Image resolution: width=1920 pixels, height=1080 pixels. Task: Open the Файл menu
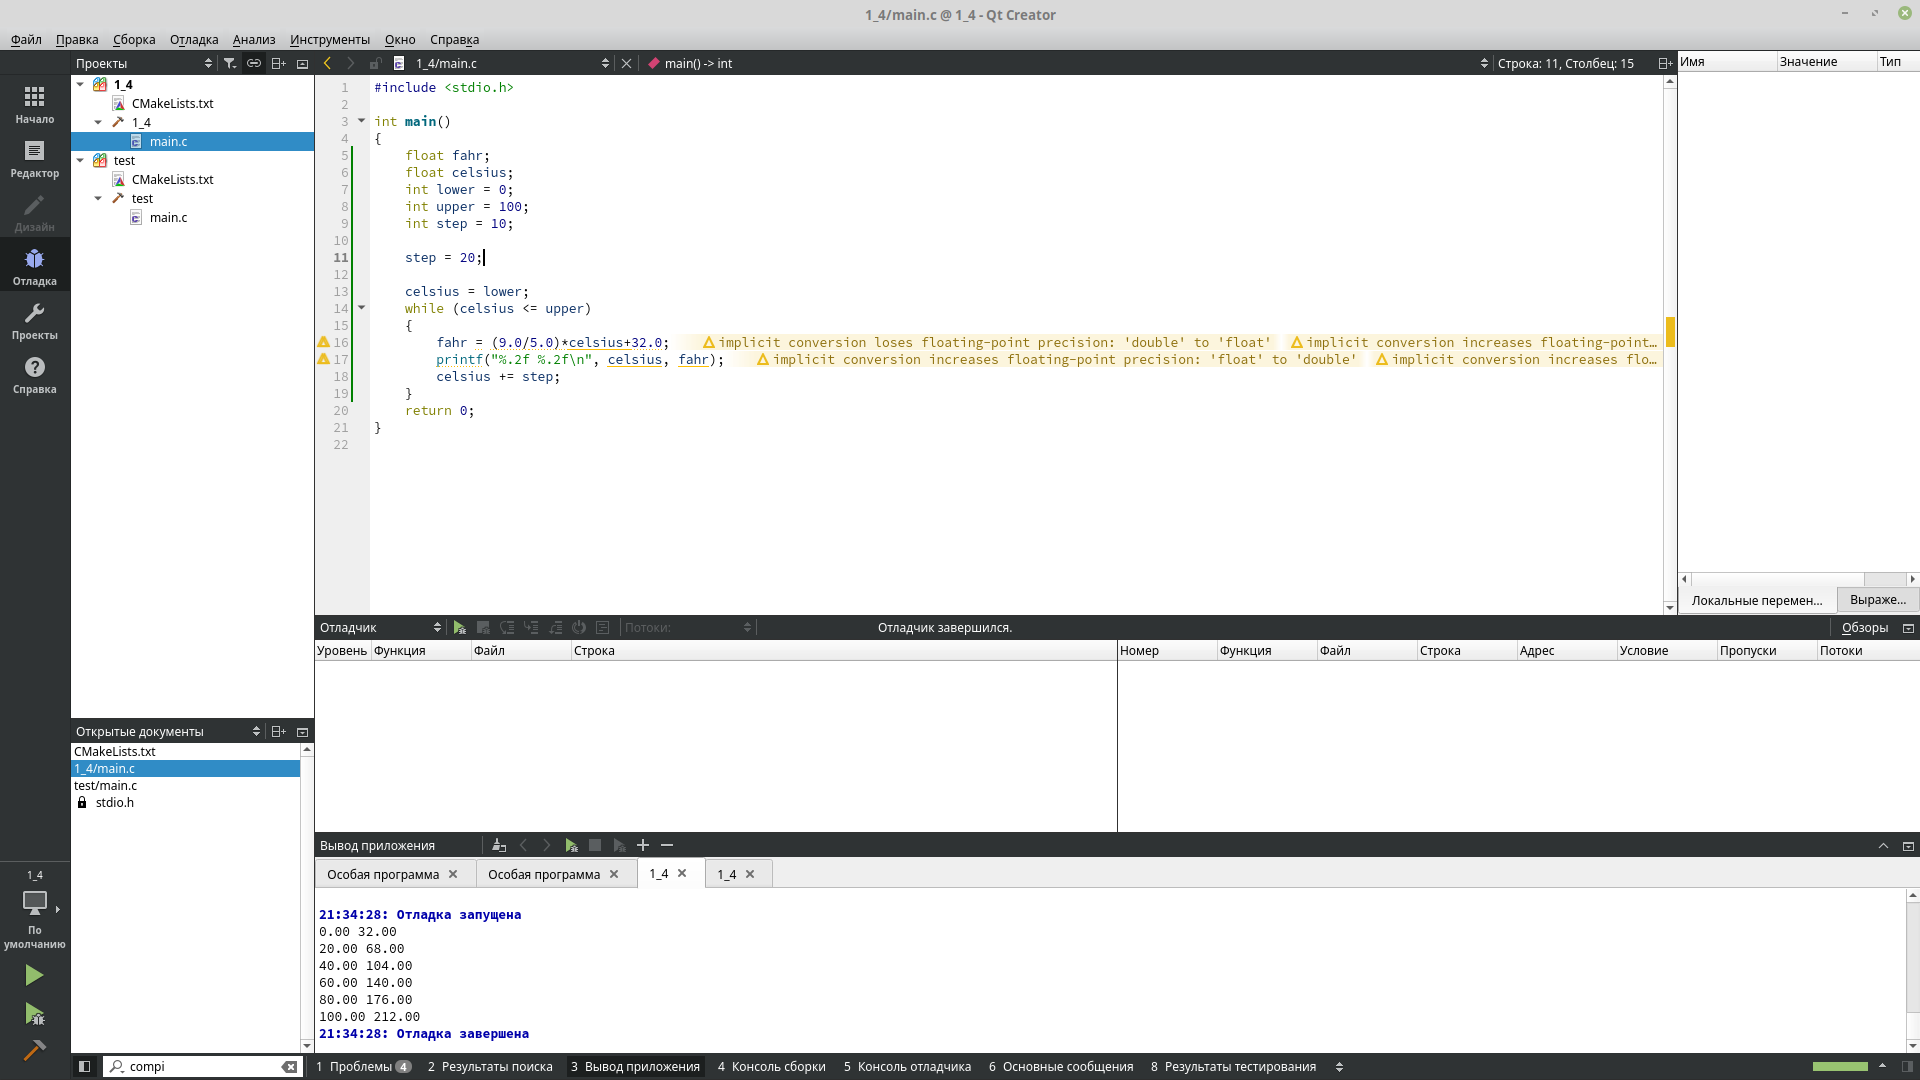point(26,39)
